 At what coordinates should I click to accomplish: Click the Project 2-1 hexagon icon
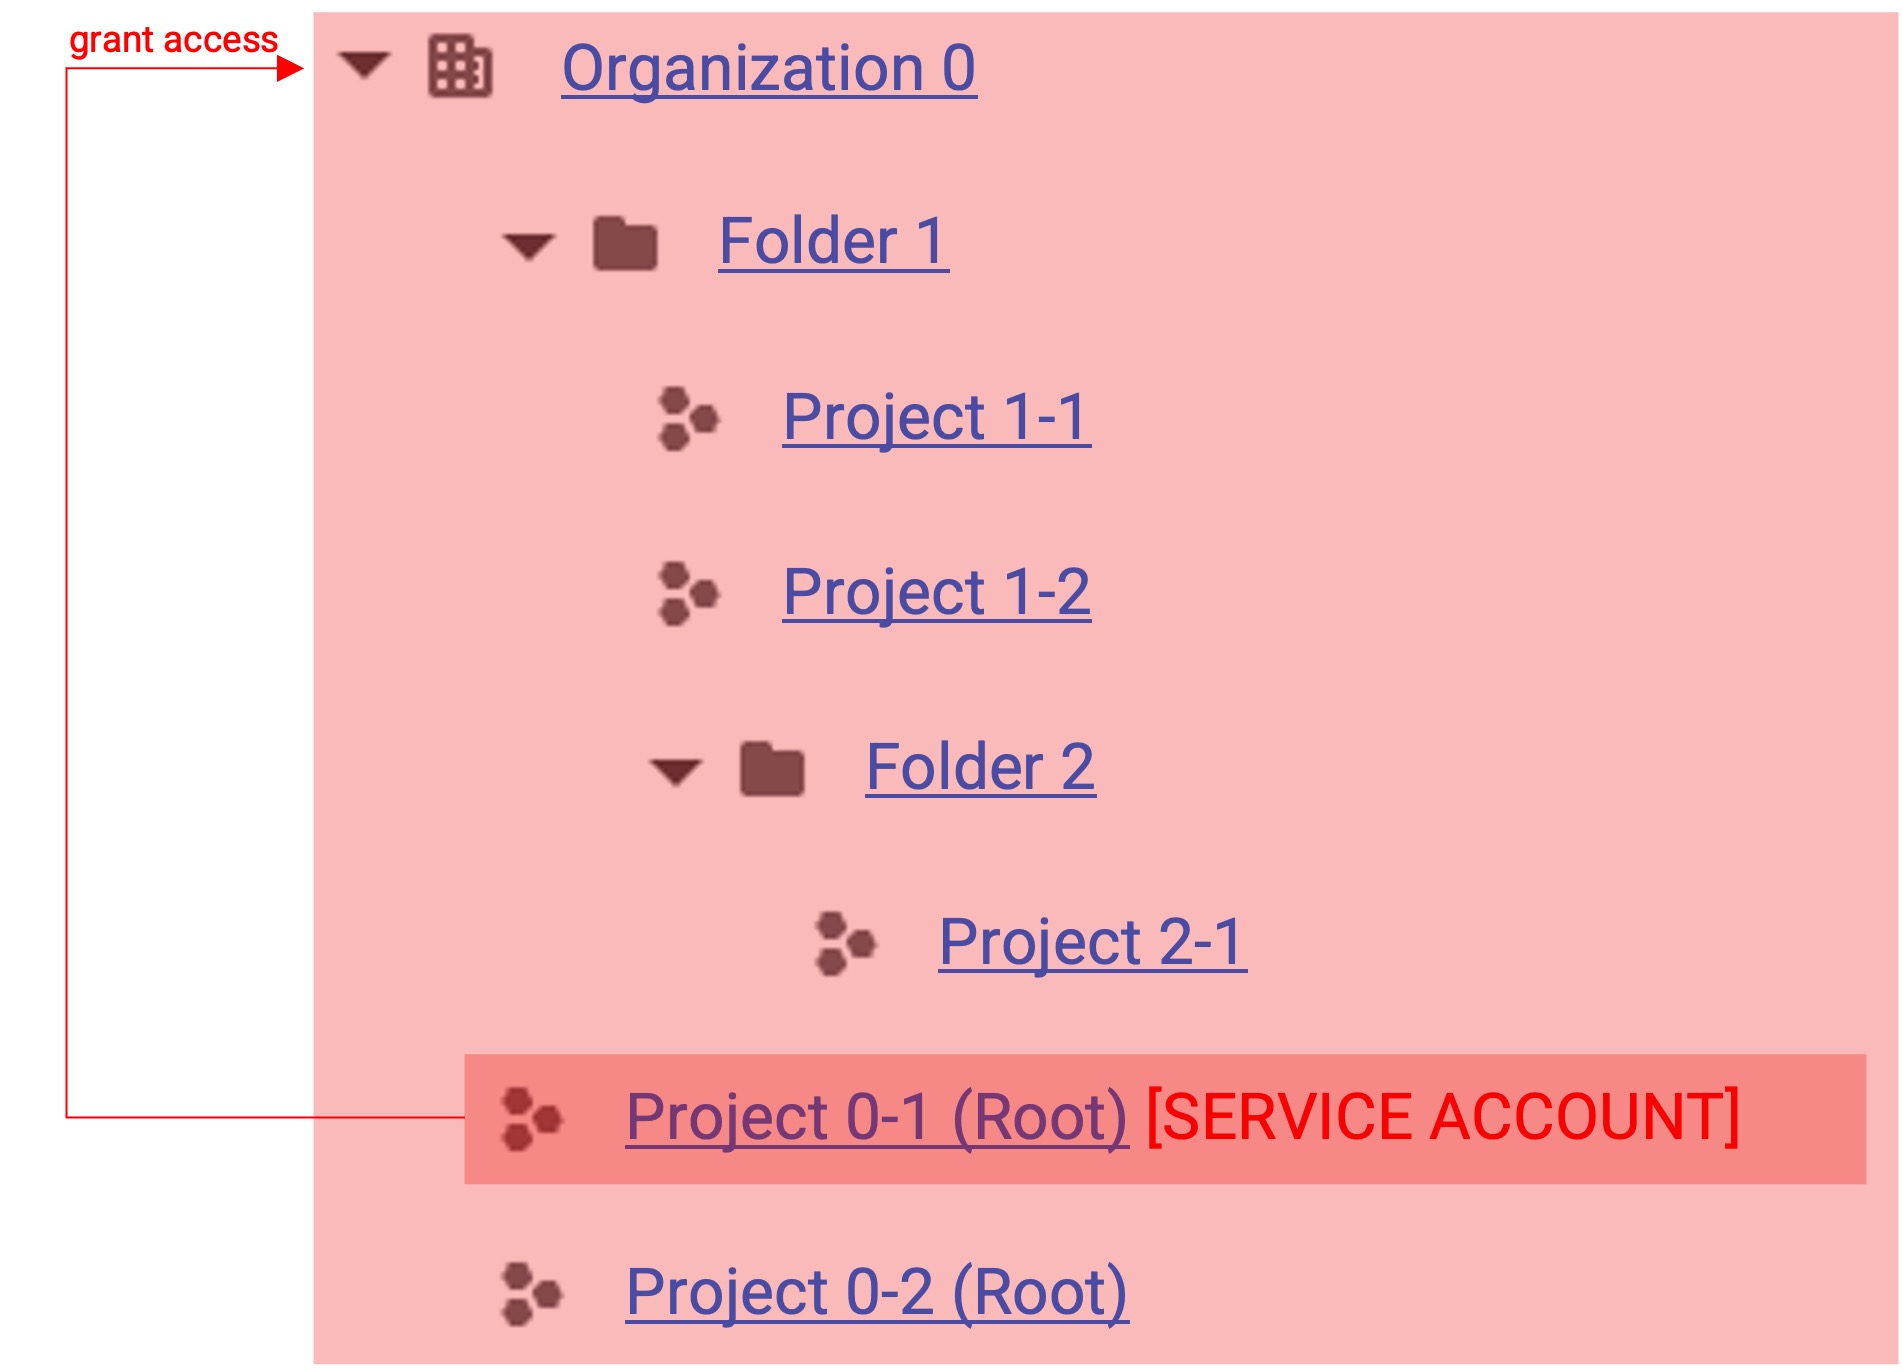846,943
